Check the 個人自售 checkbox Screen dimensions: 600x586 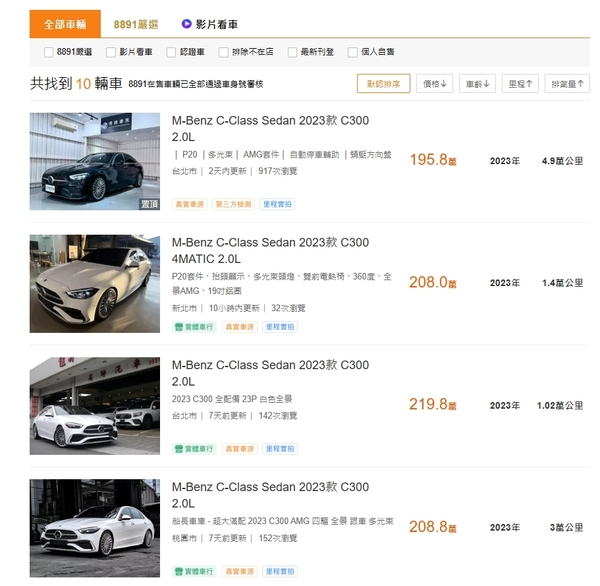click(352, 52)
